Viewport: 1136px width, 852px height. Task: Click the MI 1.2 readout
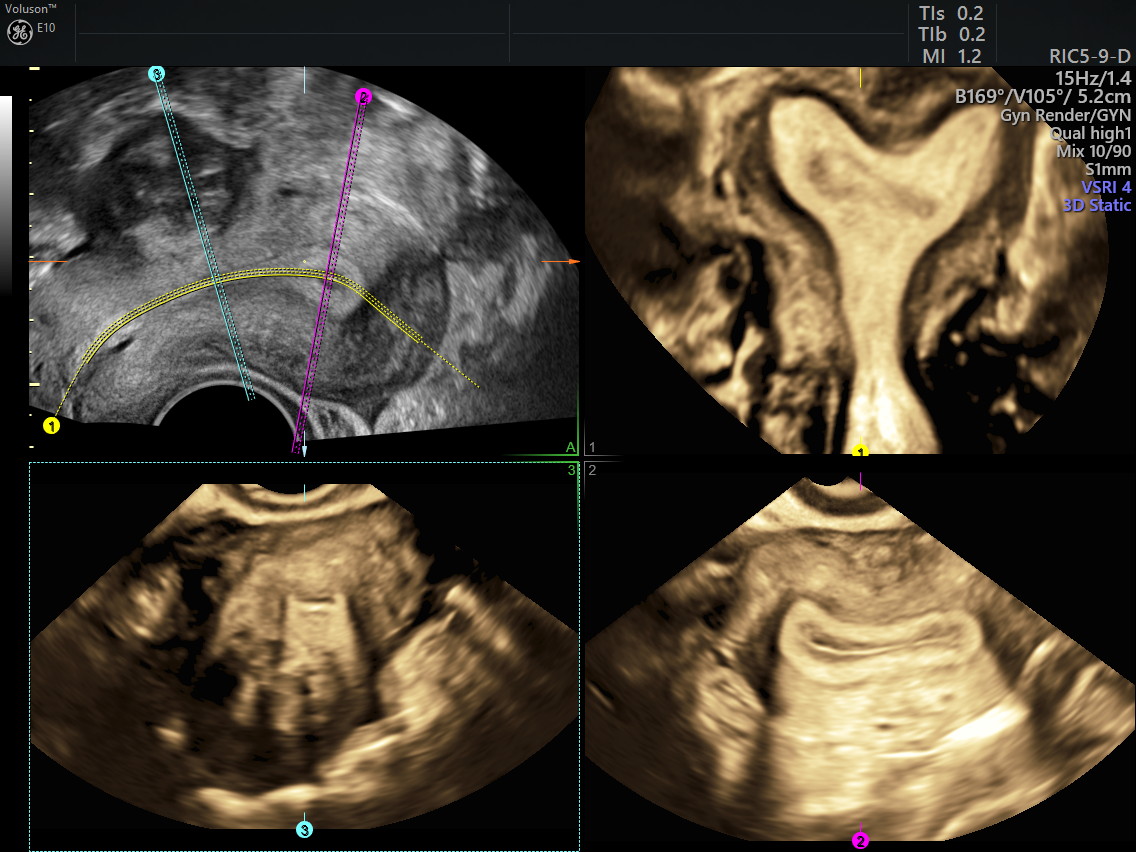950,56
